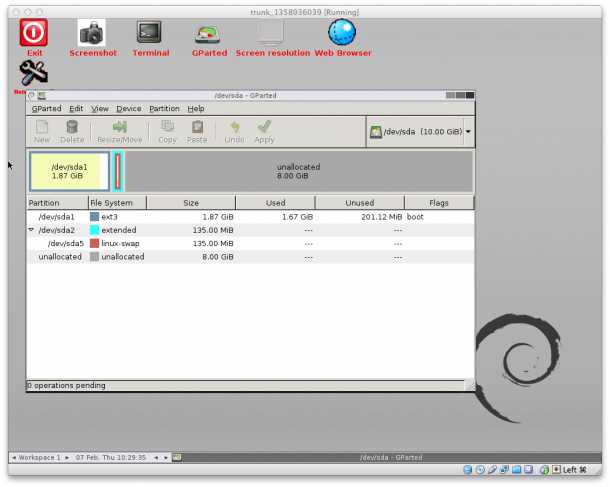The image size is (610, 487).
Task: Sort by the Unused column header
Action: pyautogui.click(x=360, y=203)
